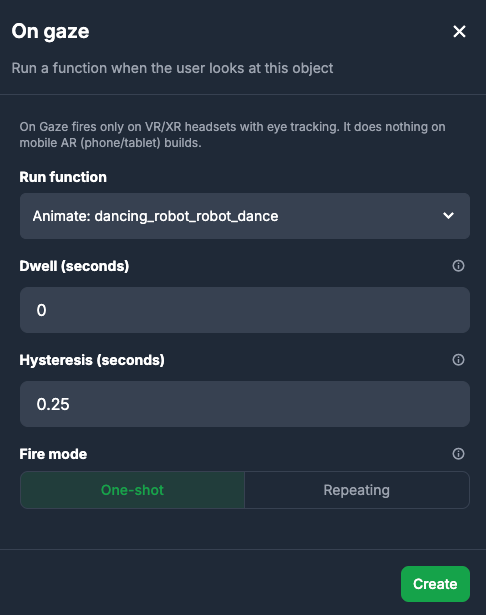This screenshot has width=486, height=615.
Task: Click the 0.25 value in Hysteresis
Action: coord(53,404)
